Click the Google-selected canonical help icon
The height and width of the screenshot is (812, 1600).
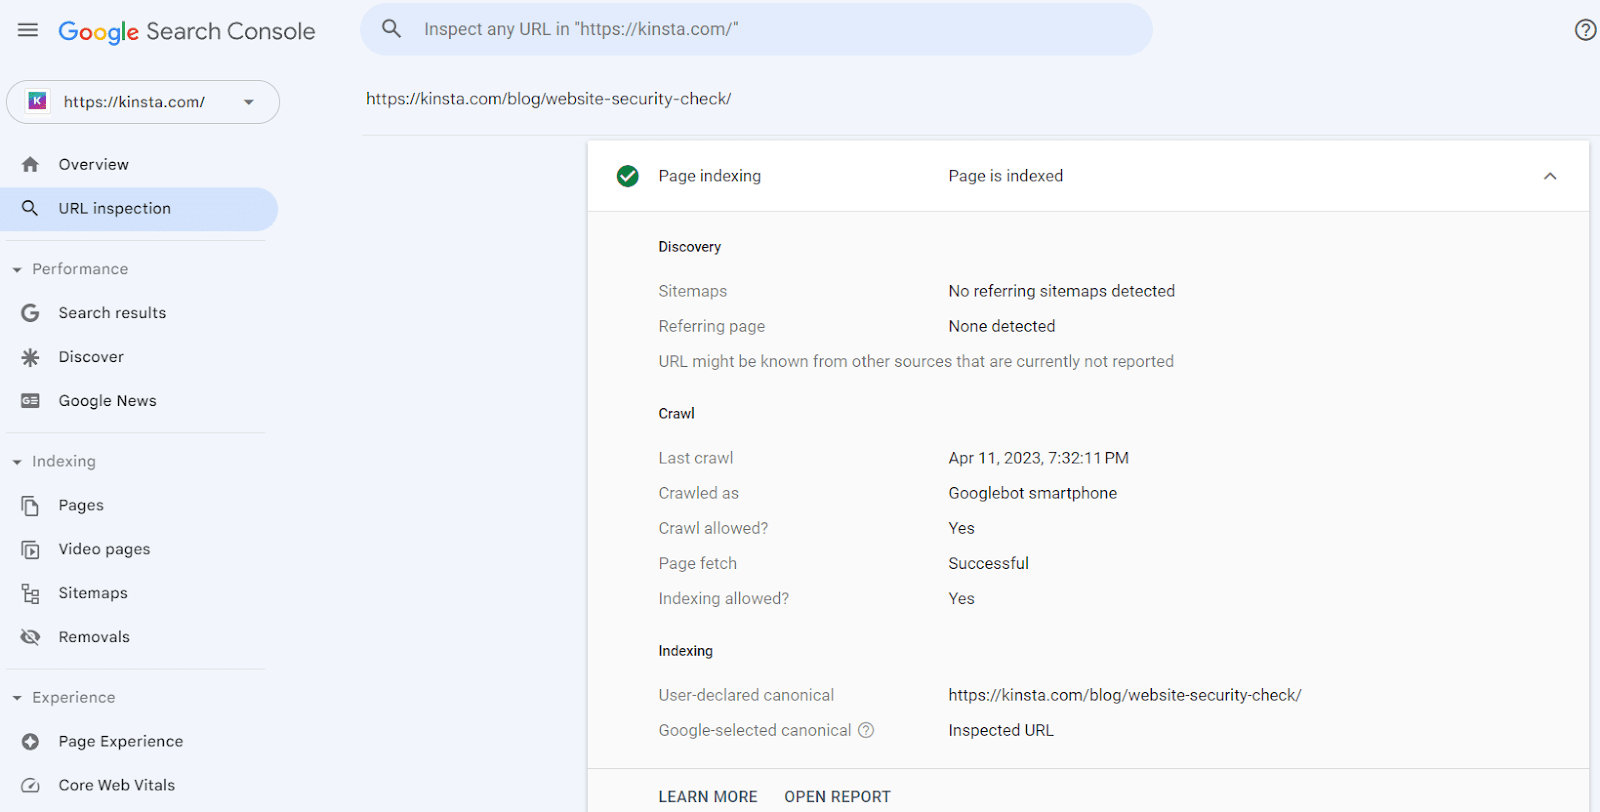[866, 731]
